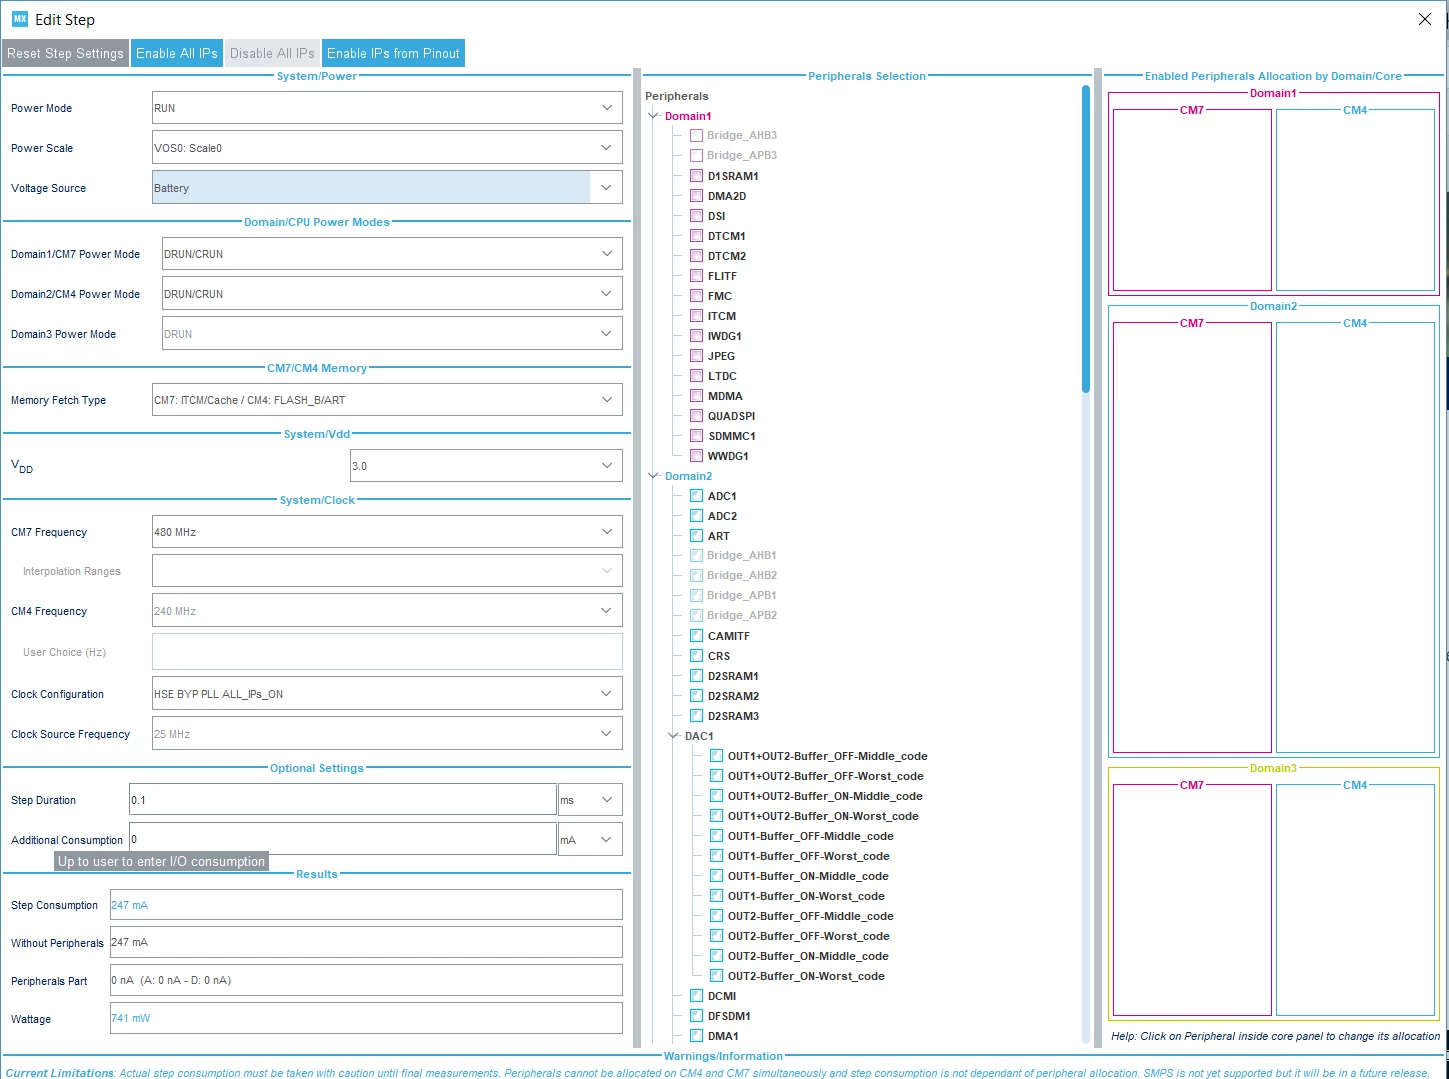The height and width of the screenshot is (1079, 1449).
Task: Tick the DMA2D peripheral checkbox
Action: point(696,196)
